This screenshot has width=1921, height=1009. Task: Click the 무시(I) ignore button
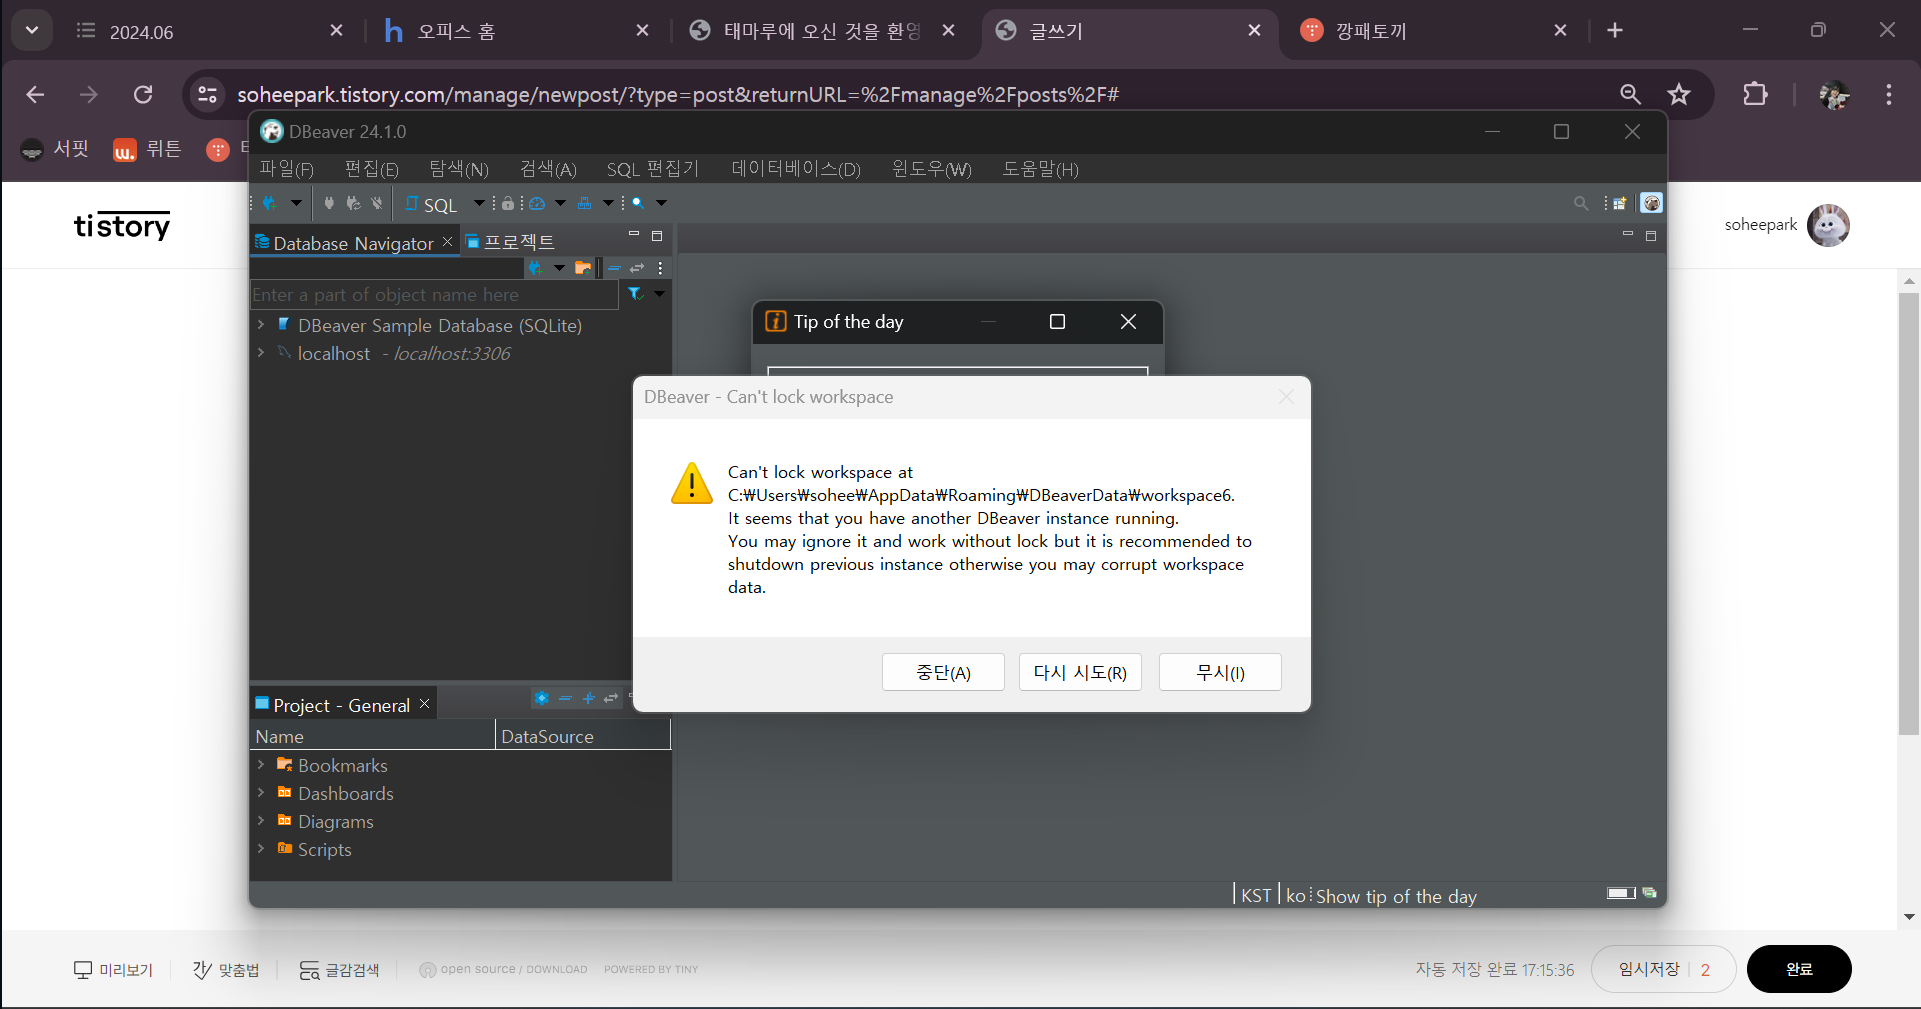tap(1220, 672)
